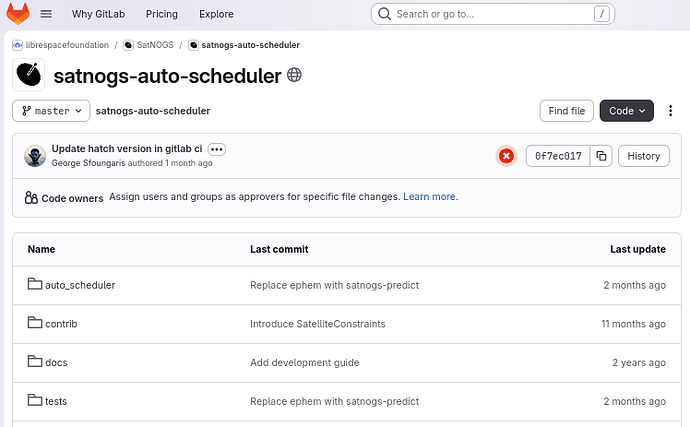Viewport: 690px width, 427px height.
Task: Click the Code owners people icon
Action: [x=31, y=198]
